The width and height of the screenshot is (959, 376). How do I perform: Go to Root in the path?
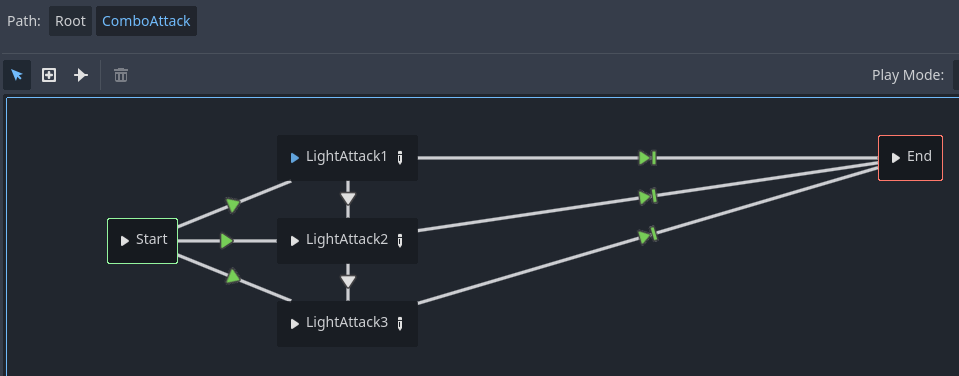tap(70, 21)
